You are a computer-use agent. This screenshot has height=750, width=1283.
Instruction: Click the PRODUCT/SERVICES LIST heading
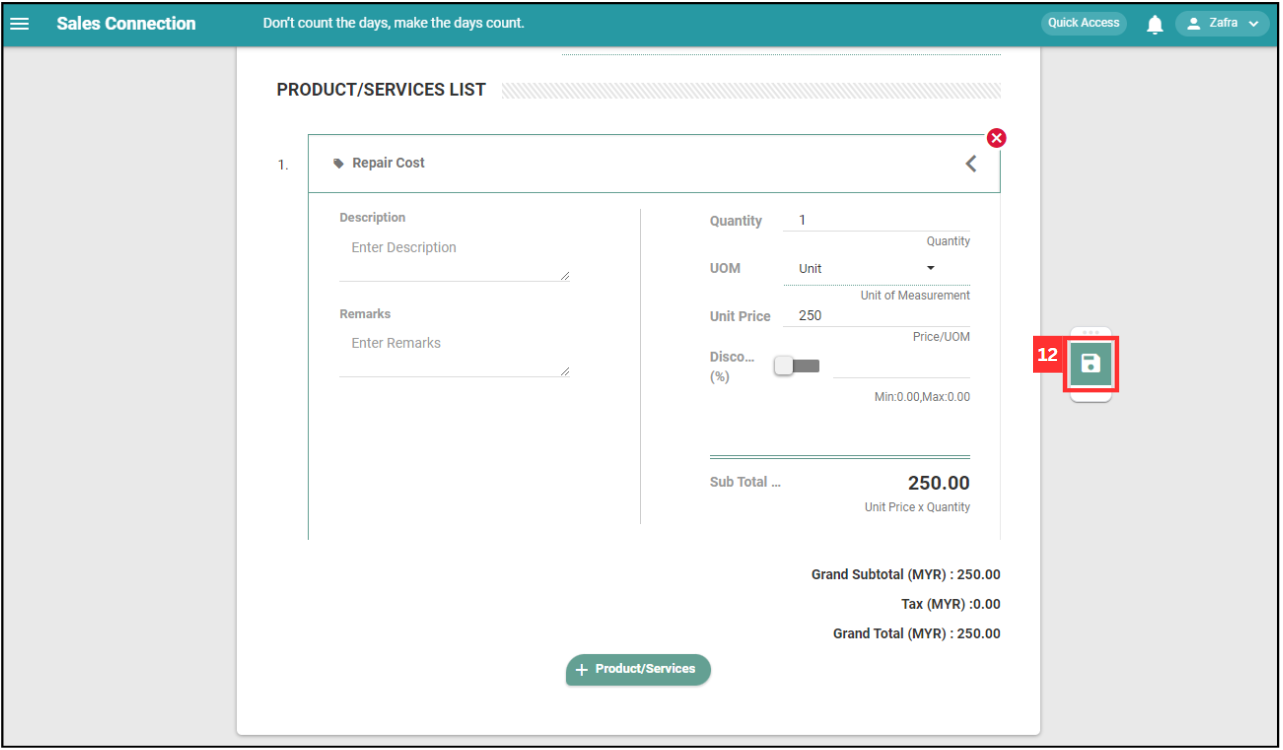[x=381, y=90]
